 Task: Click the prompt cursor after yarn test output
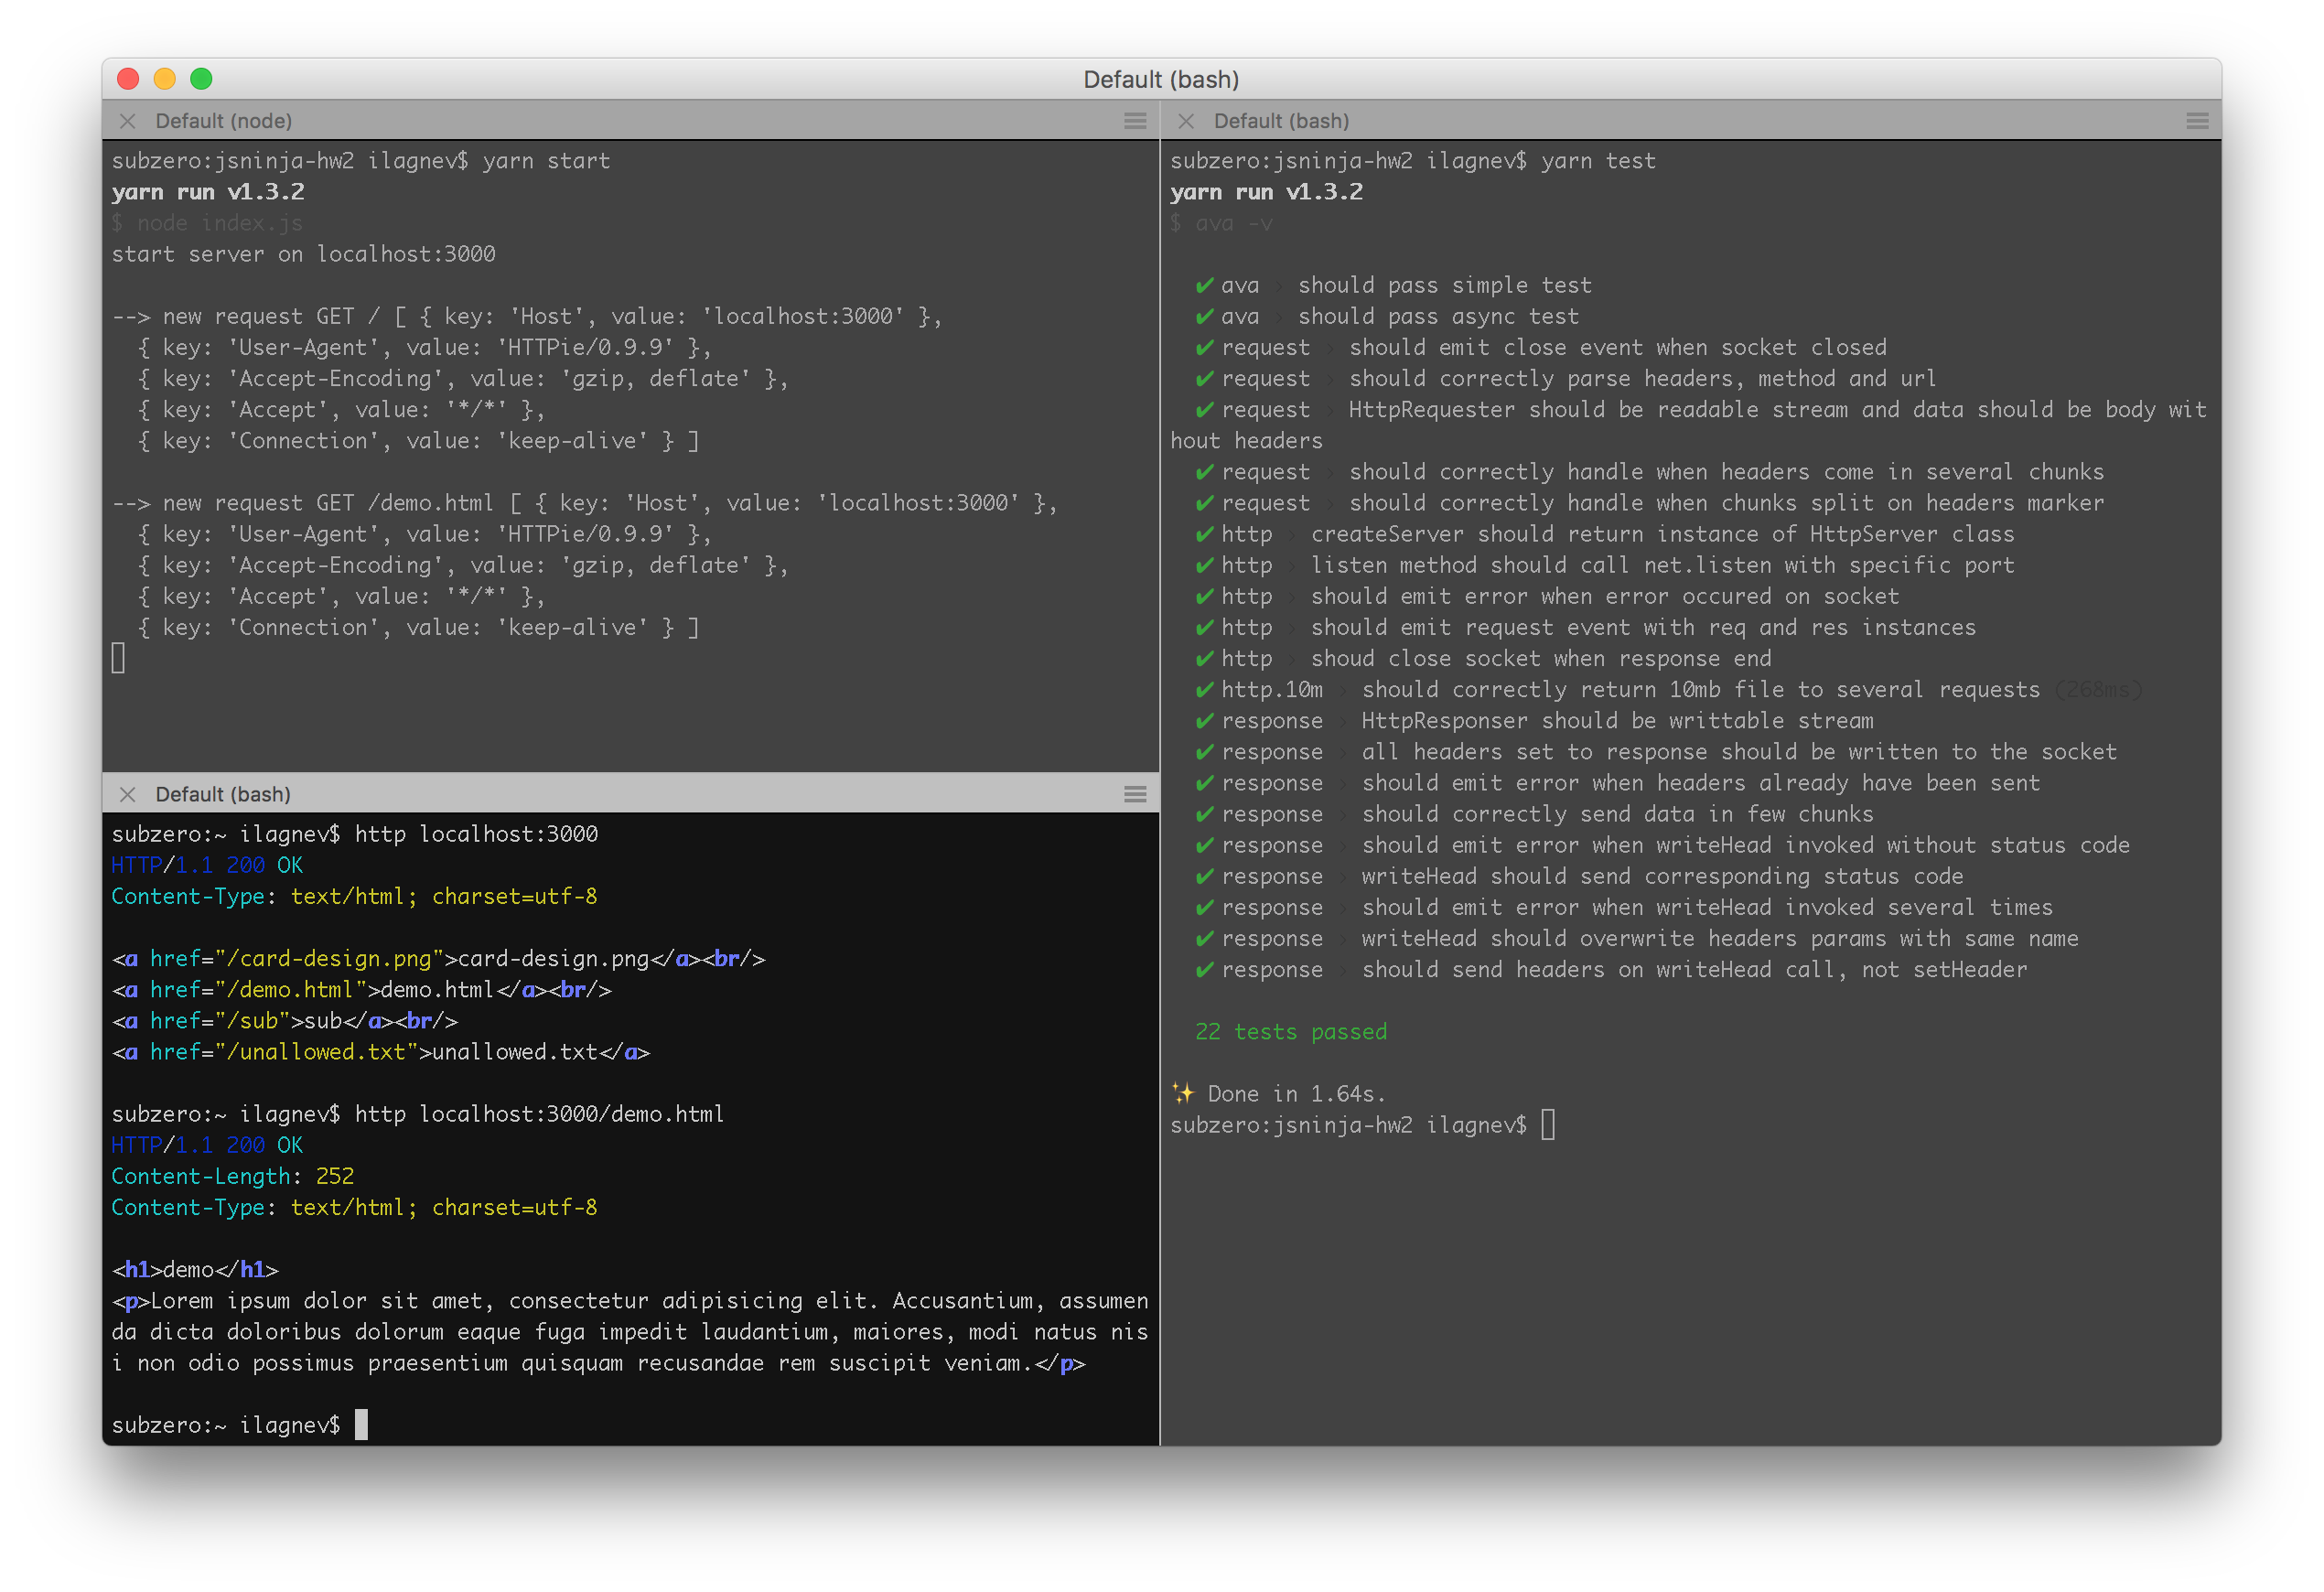(x=1547, y=1125)
